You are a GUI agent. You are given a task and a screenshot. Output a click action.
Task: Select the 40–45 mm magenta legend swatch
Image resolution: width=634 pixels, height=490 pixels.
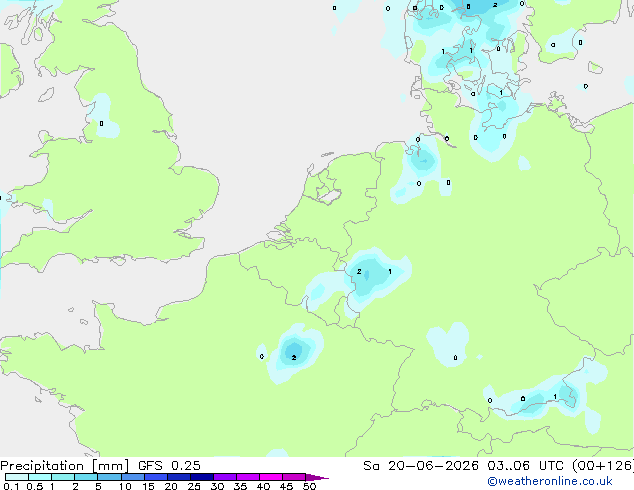point(271,477)
